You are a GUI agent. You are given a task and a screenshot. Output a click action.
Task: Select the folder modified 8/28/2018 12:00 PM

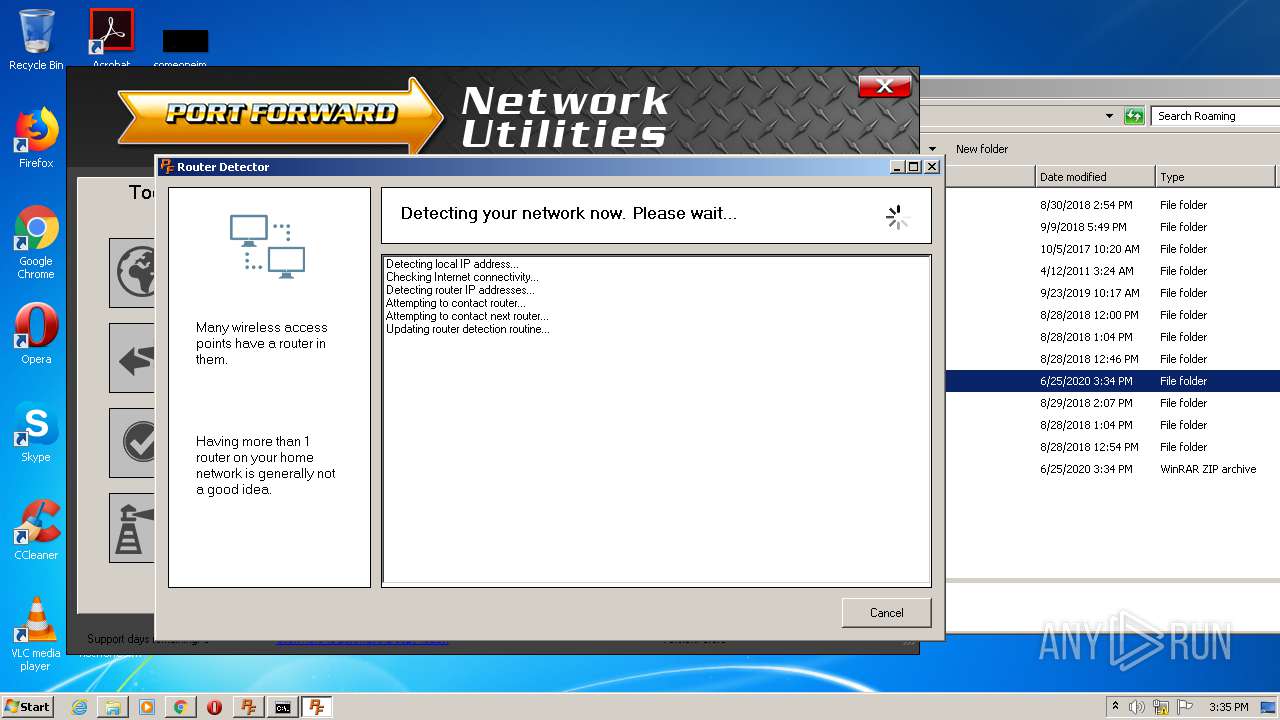click(x=1113, y=315)
